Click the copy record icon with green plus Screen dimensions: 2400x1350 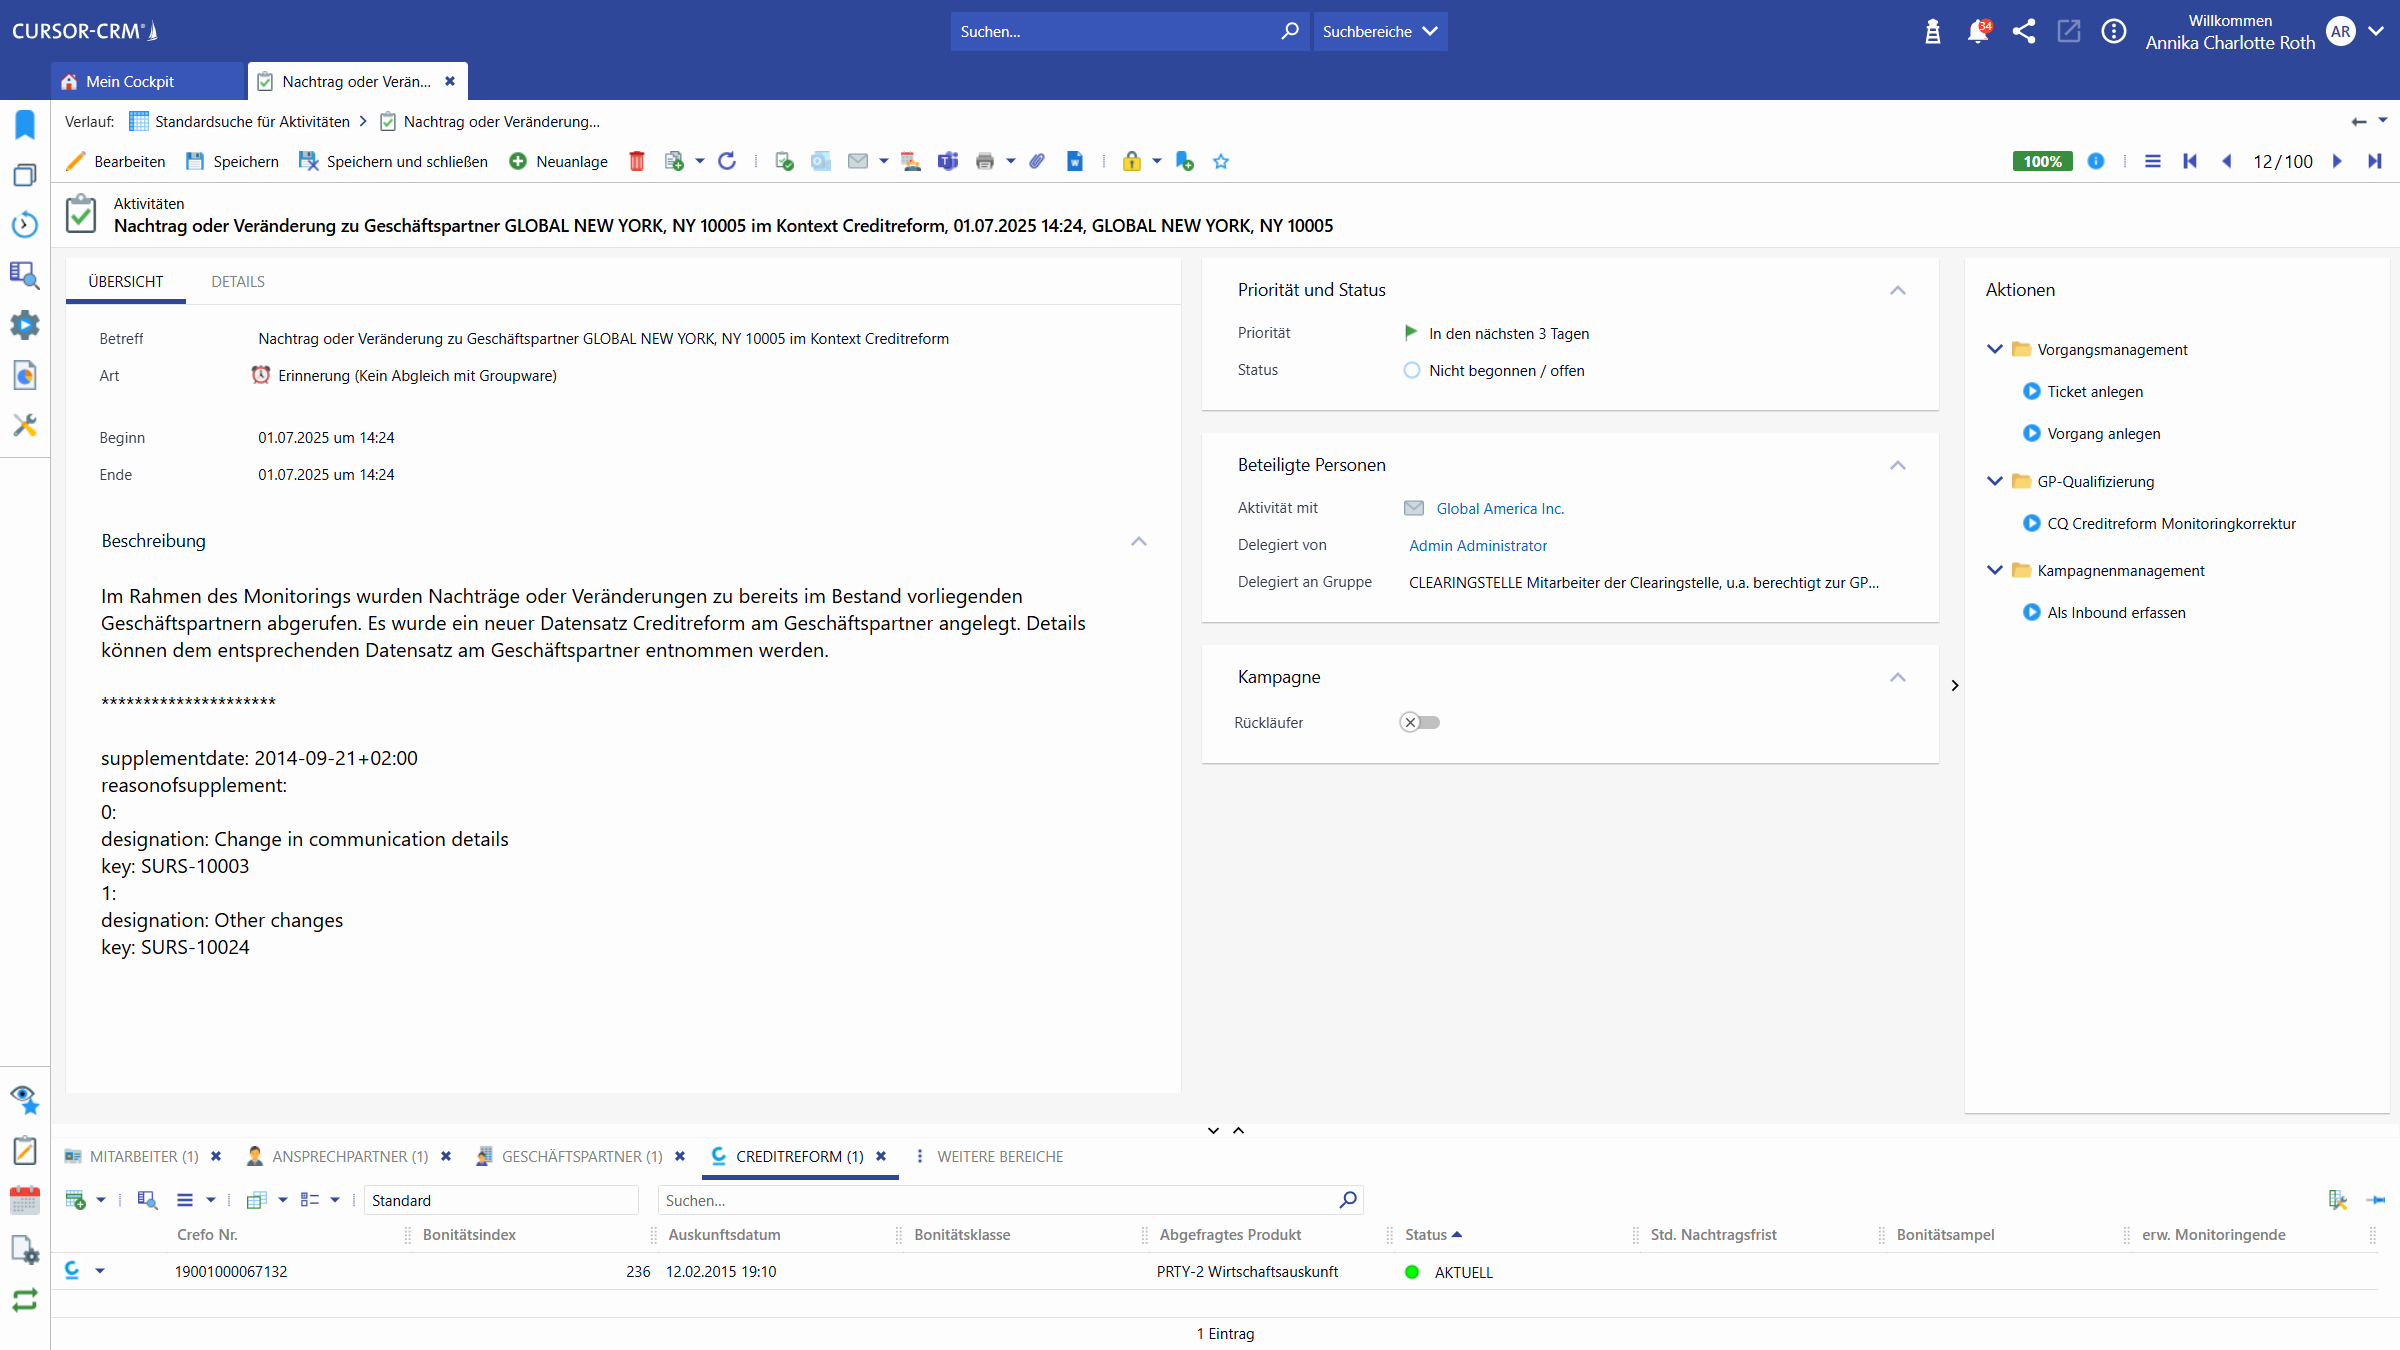(x=675, y=161)
